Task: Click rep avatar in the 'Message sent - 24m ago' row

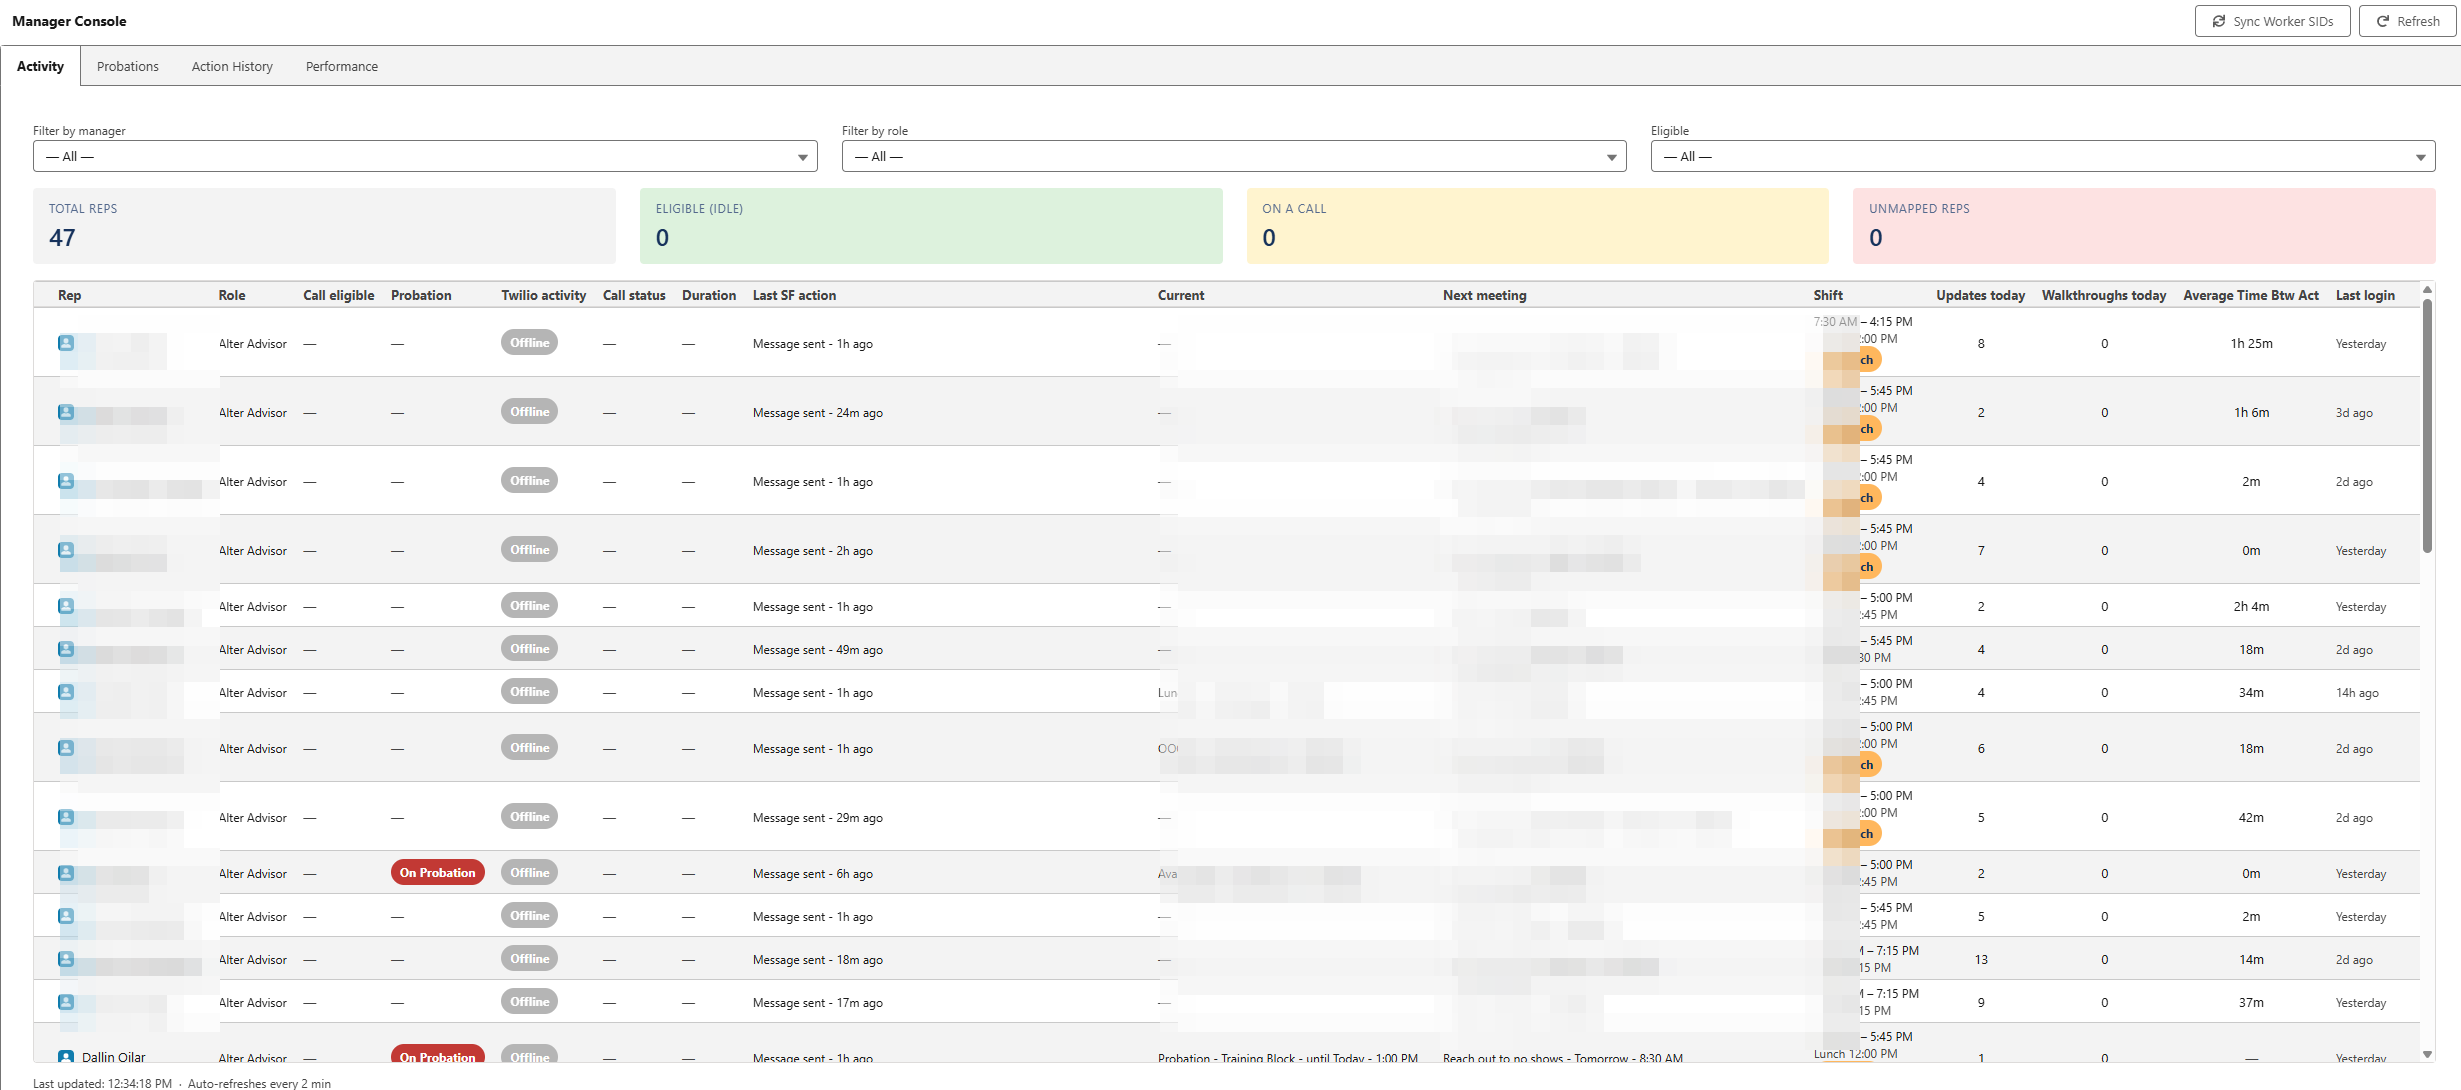Action: tap(66, 412)
